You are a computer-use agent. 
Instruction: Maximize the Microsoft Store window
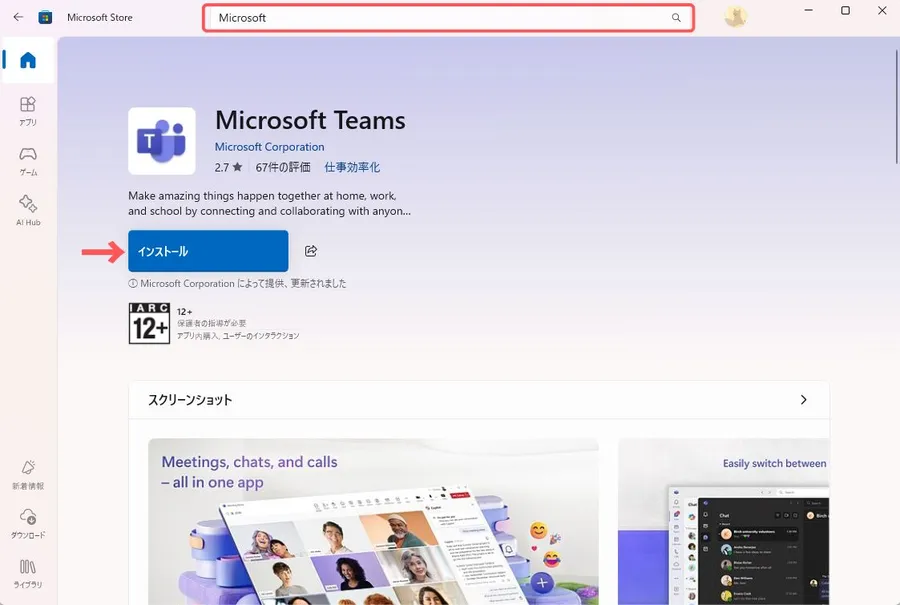click(845, 10)
